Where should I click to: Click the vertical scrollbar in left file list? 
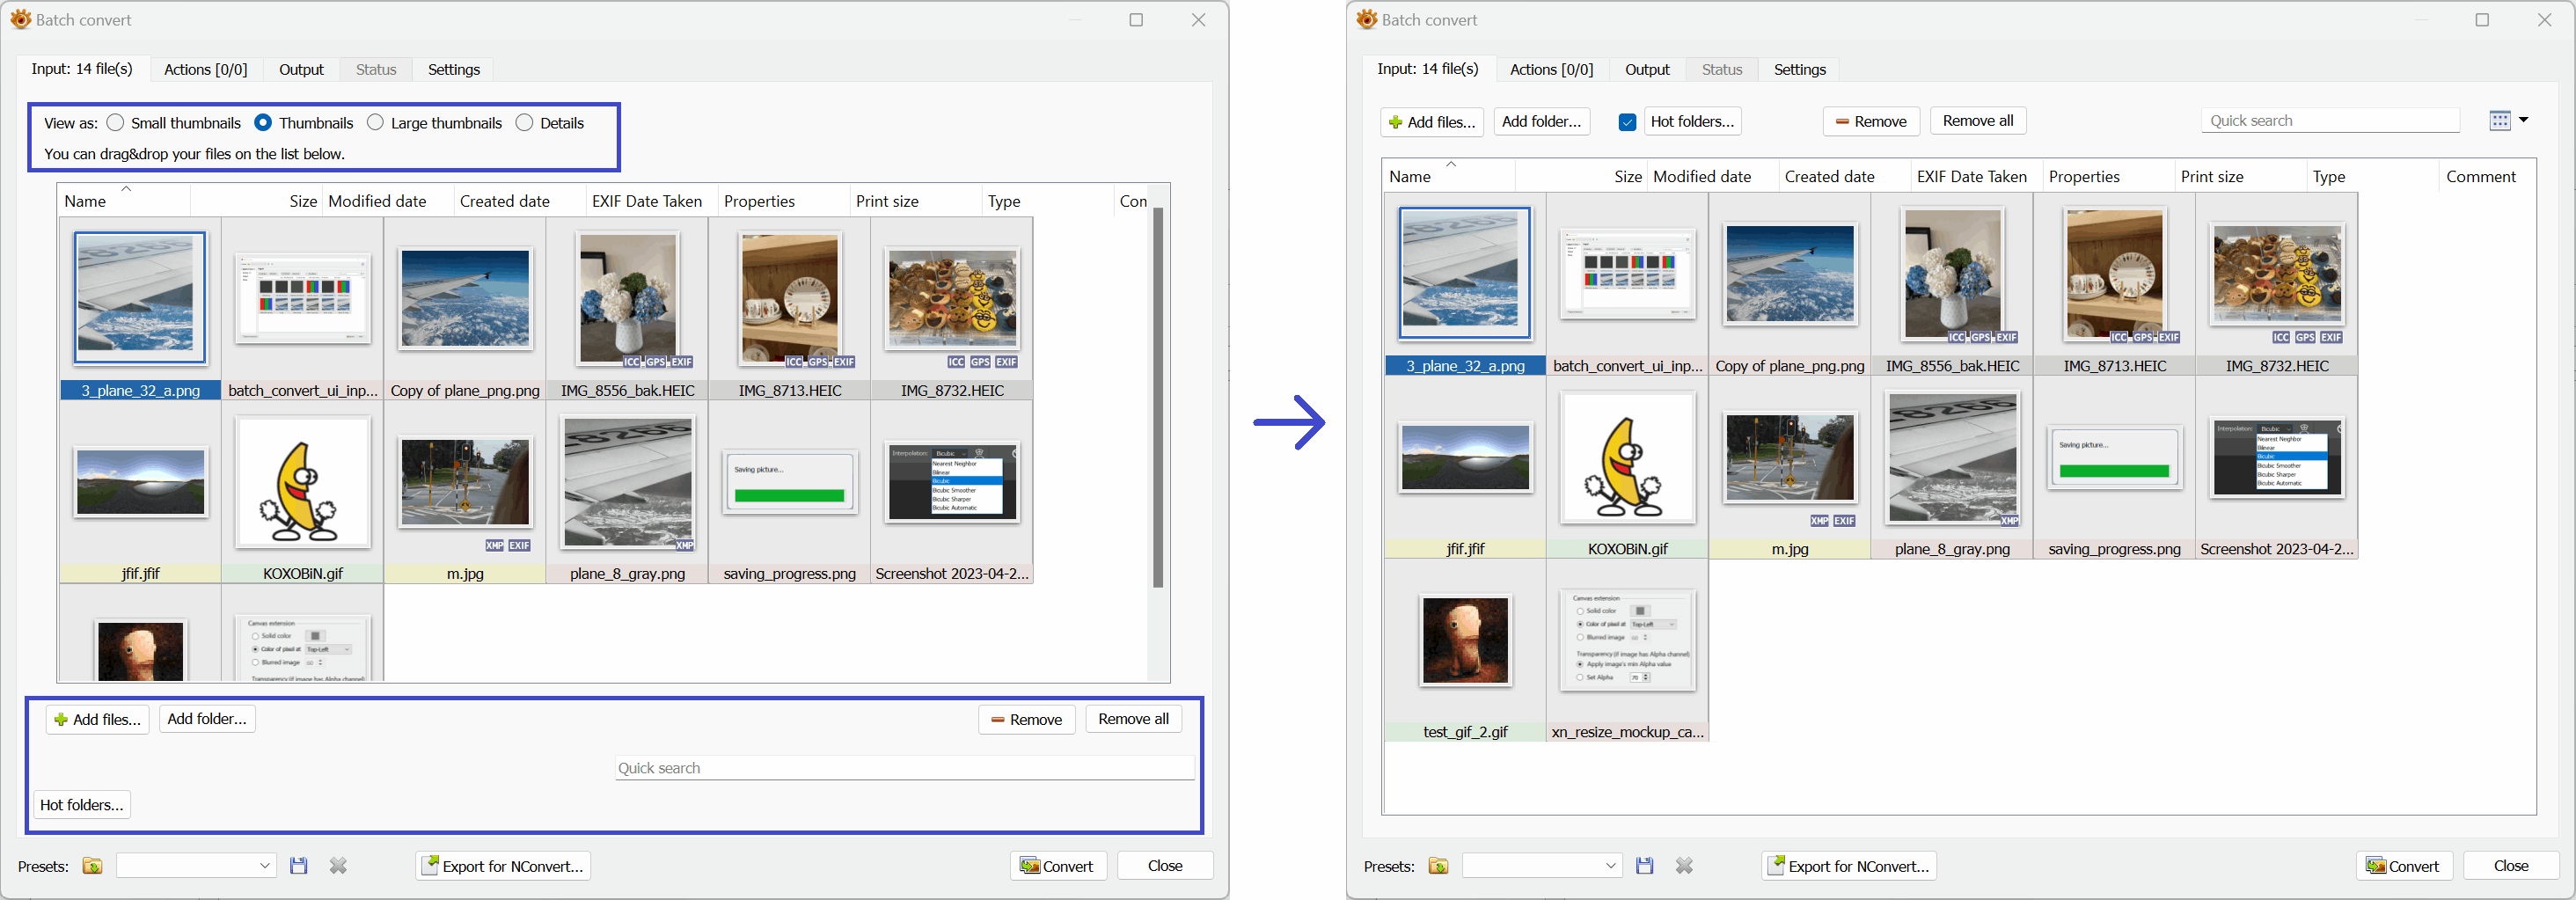pyautogui.click(x=1158, y=400)
